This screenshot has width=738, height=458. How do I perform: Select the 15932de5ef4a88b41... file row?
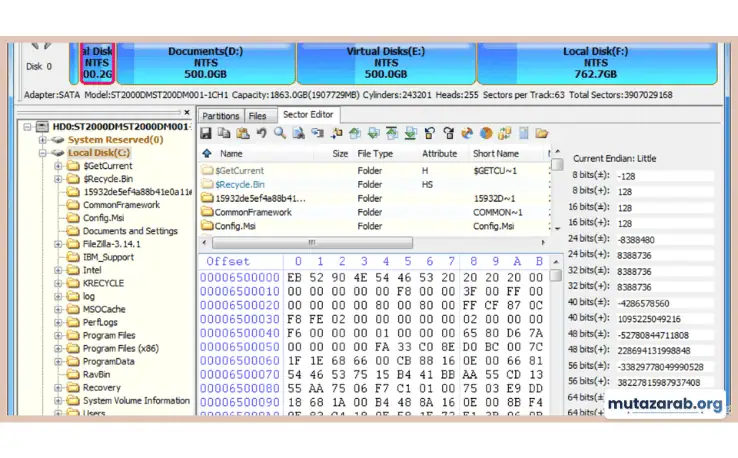point(375,198)
